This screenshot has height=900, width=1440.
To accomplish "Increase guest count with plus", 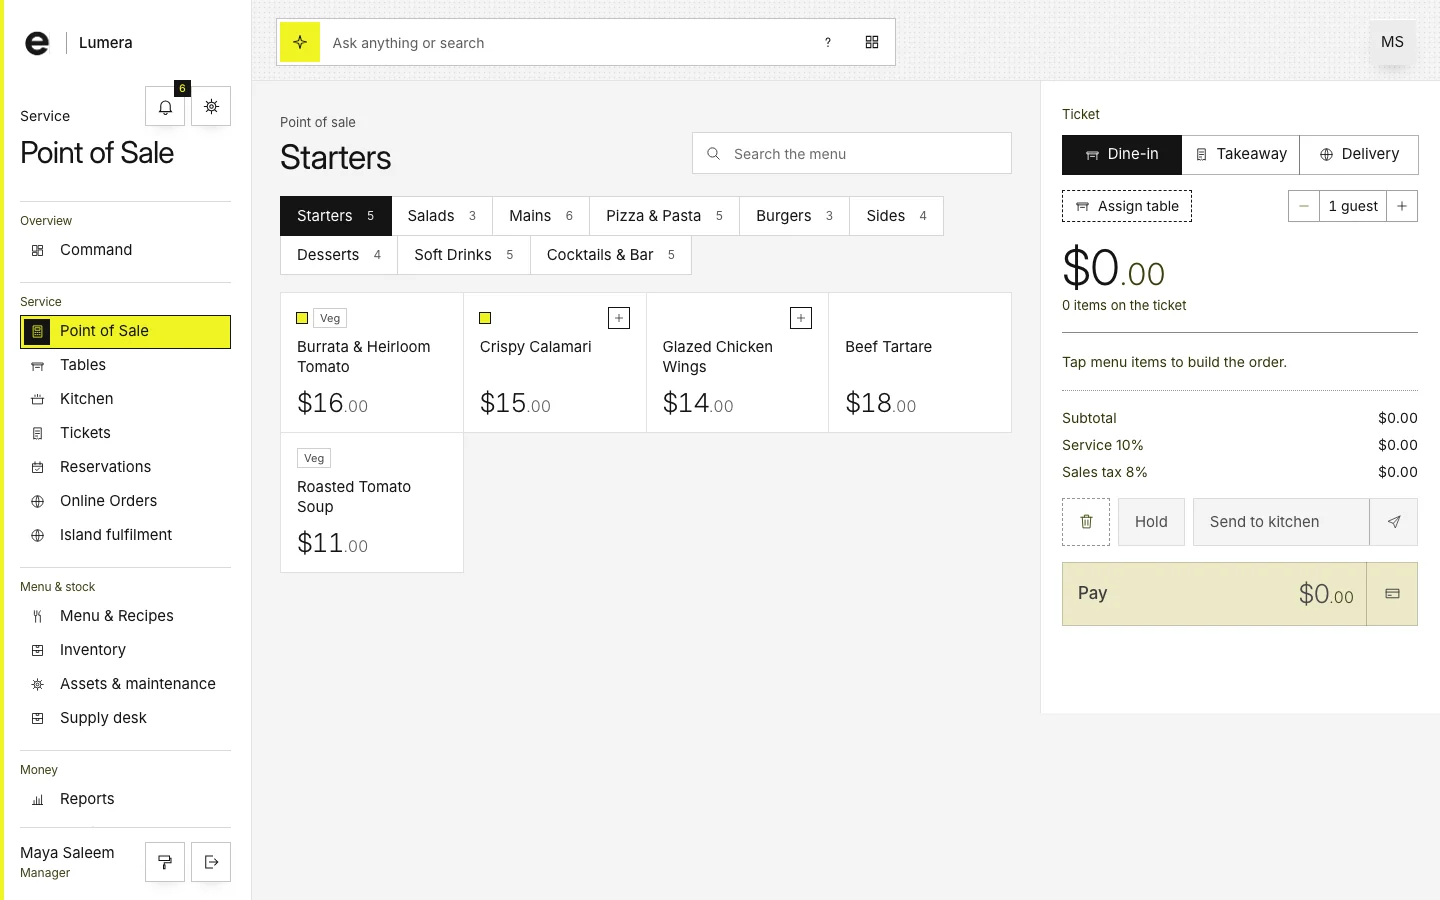I will 1402,206.
